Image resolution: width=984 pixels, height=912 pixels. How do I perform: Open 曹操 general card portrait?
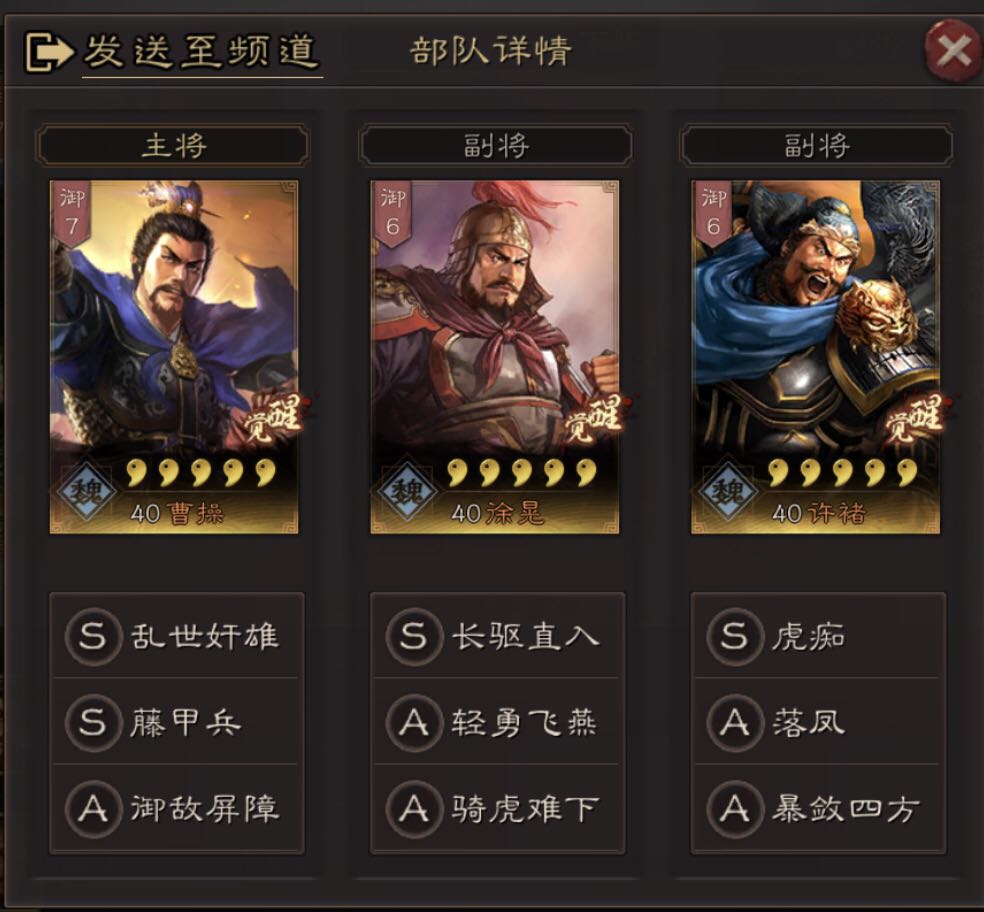(x=174, y=357)
